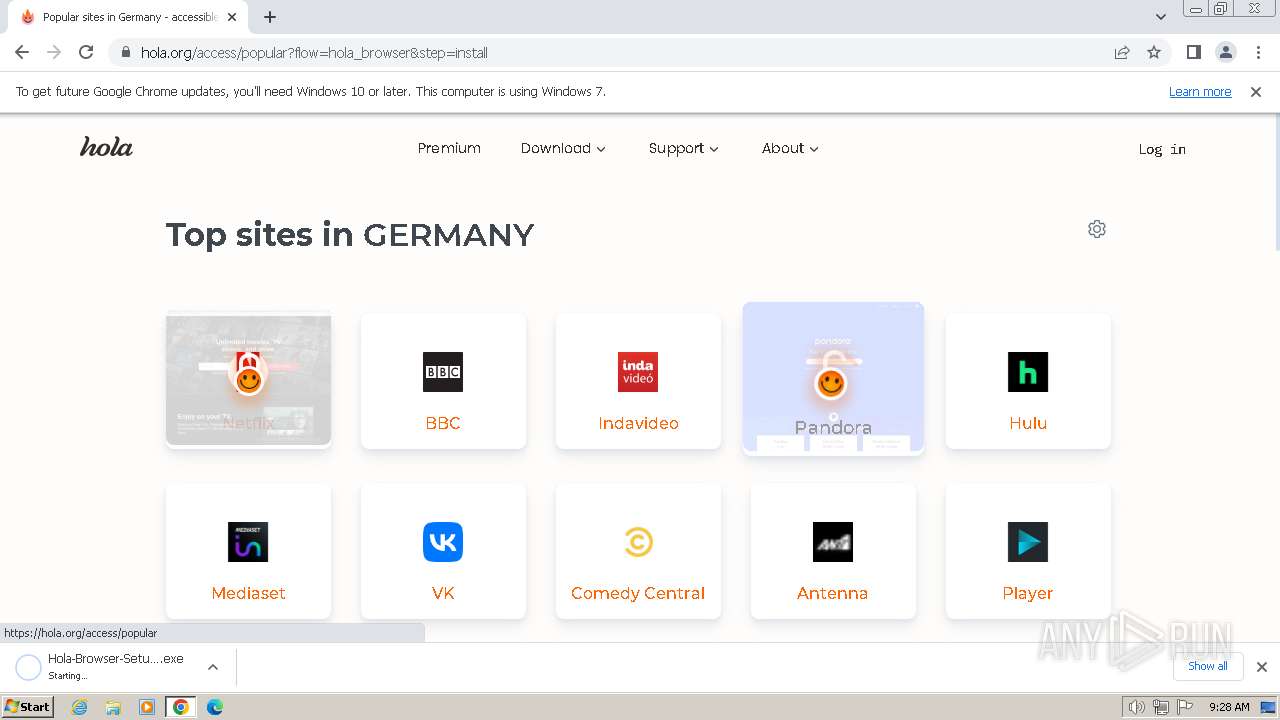Expand the tab search dropdown

(1160, 17)
